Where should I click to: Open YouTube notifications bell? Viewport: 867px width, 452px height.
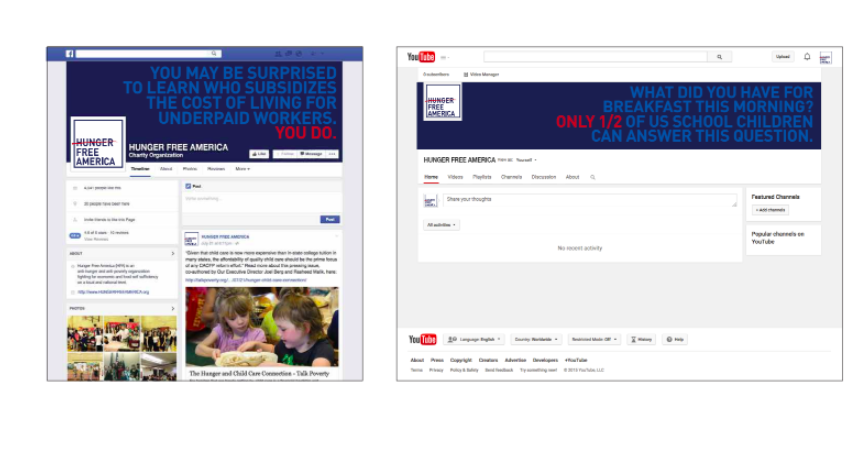807,56
